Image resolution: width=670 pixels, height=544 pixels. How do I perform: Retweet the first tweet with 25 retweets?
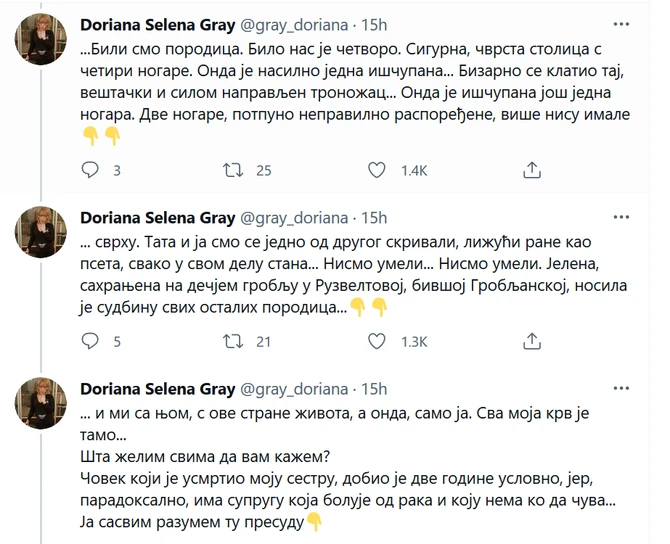(232, 169)
